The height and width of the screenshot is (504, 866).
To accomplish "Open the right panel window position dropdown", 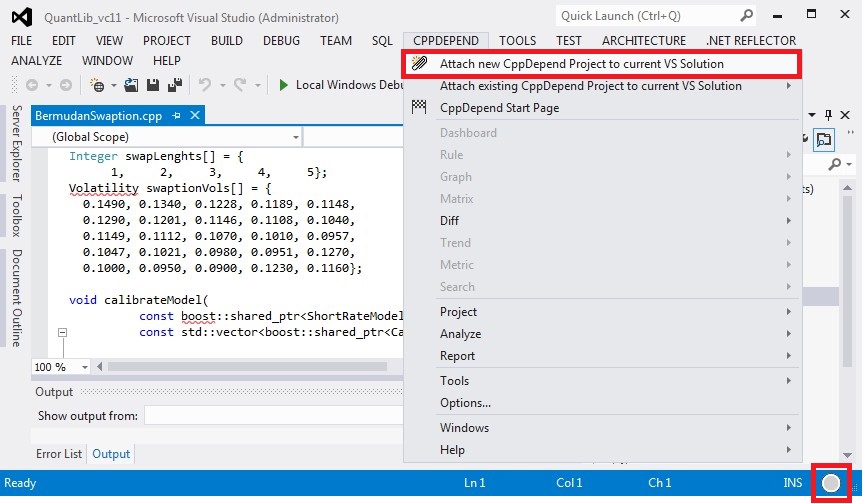I will tap(812, 115).
